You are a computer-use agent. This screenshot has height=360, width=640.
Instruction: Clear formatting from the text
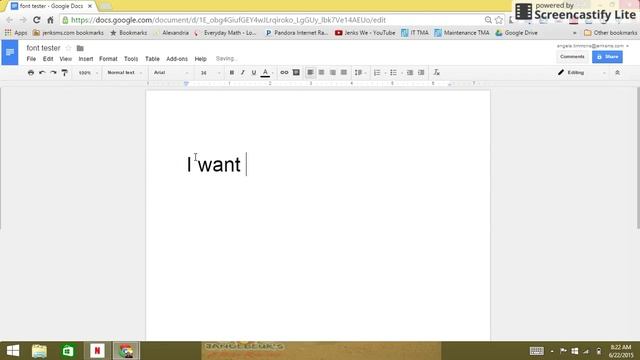click(x=436, y=73)
